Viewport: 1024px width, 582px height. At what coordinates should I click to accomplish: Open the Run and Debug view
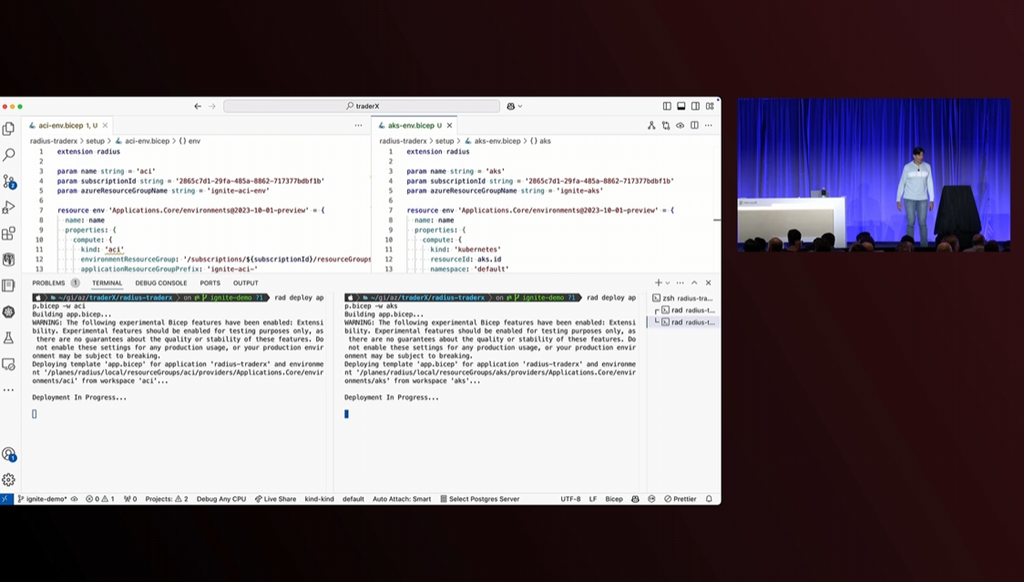click(9, 207)
